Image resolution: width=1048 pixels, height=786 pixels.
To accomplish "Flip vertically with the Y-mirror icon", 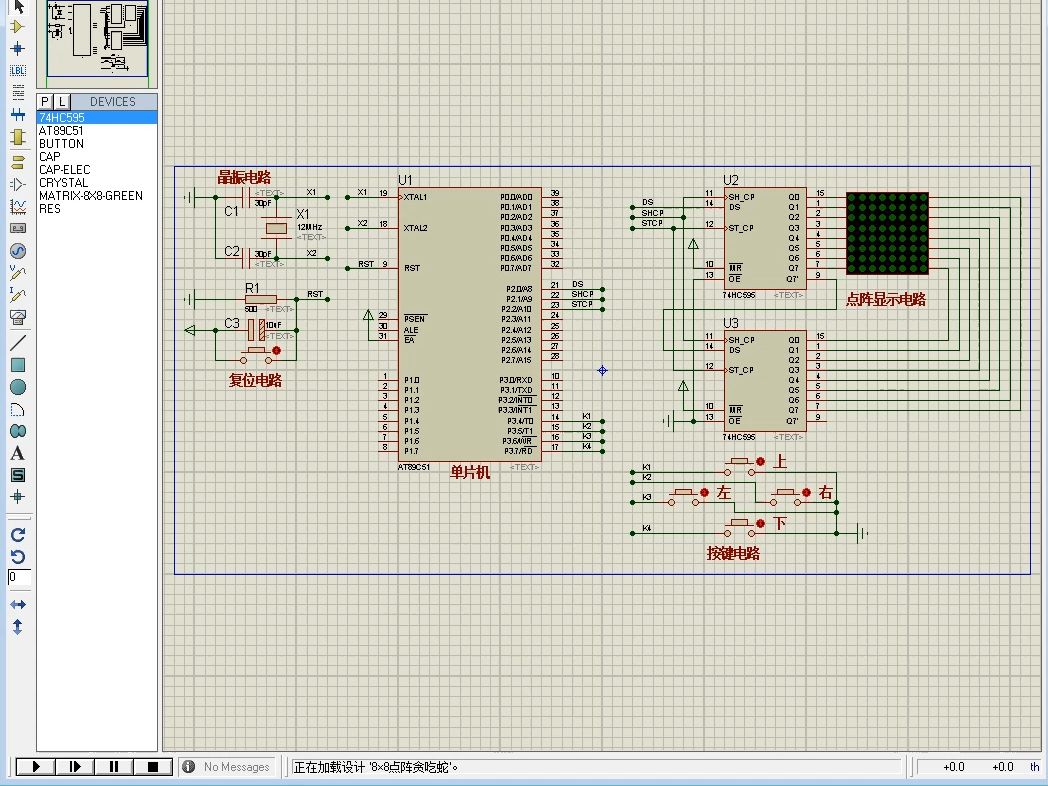I will [x=17, y=627].
